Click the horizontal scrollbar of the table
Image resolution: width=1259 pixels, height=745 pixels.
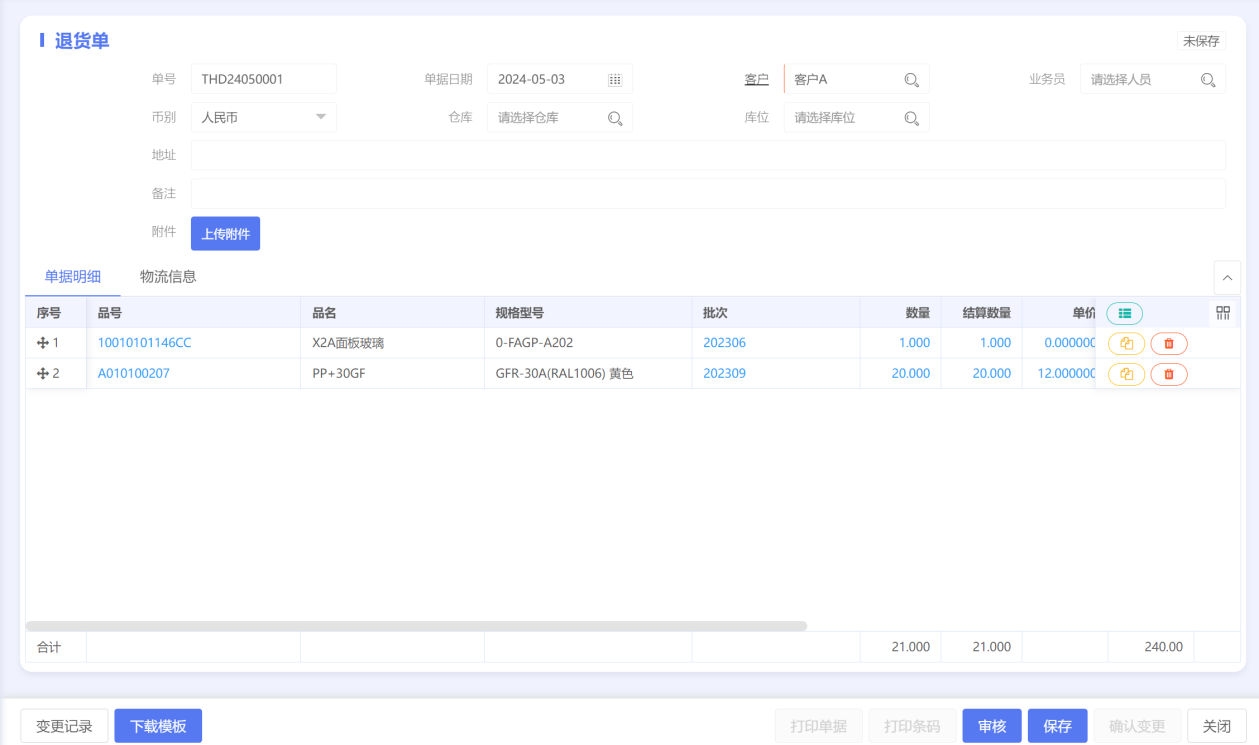(x=416, y=626)
